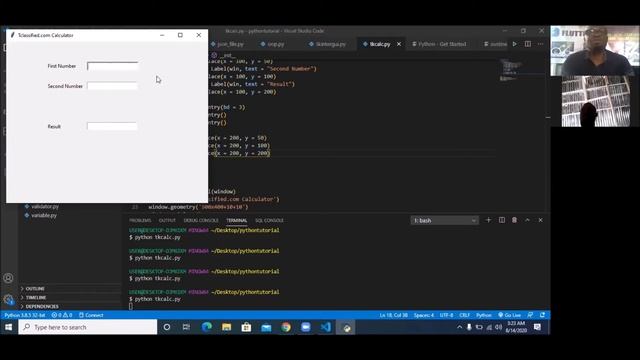
Task: Create a new terminal with plus icon
Action: click(x=488, y=220)
